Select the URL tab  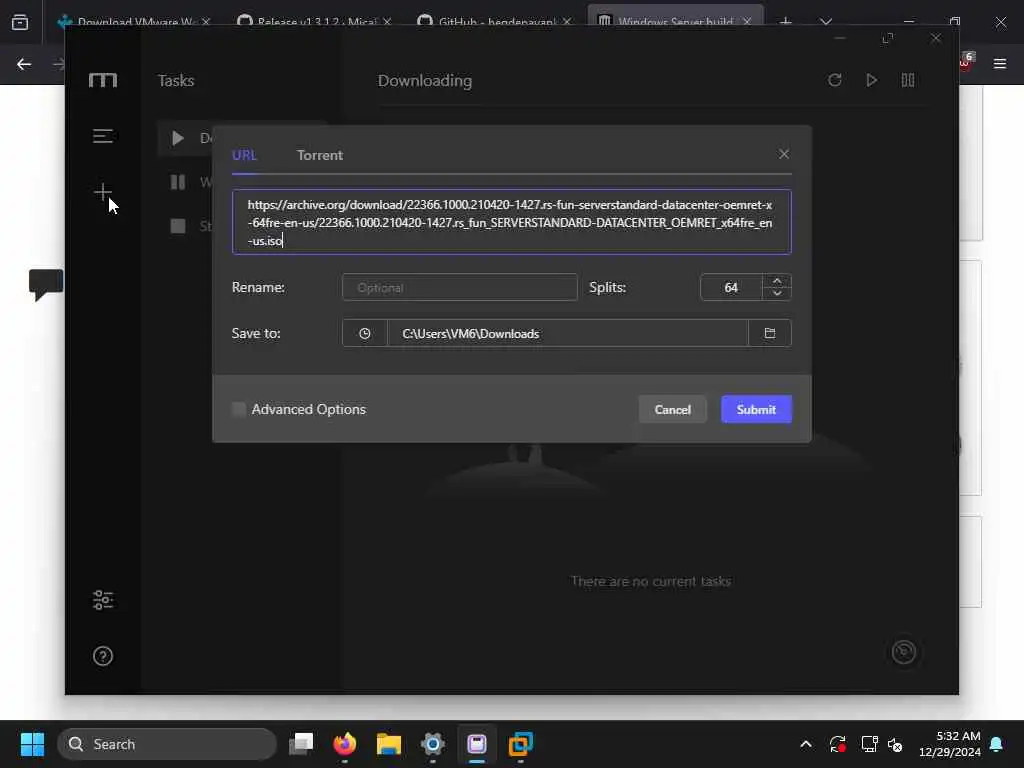pyautogui.click(x=244, y=155)
